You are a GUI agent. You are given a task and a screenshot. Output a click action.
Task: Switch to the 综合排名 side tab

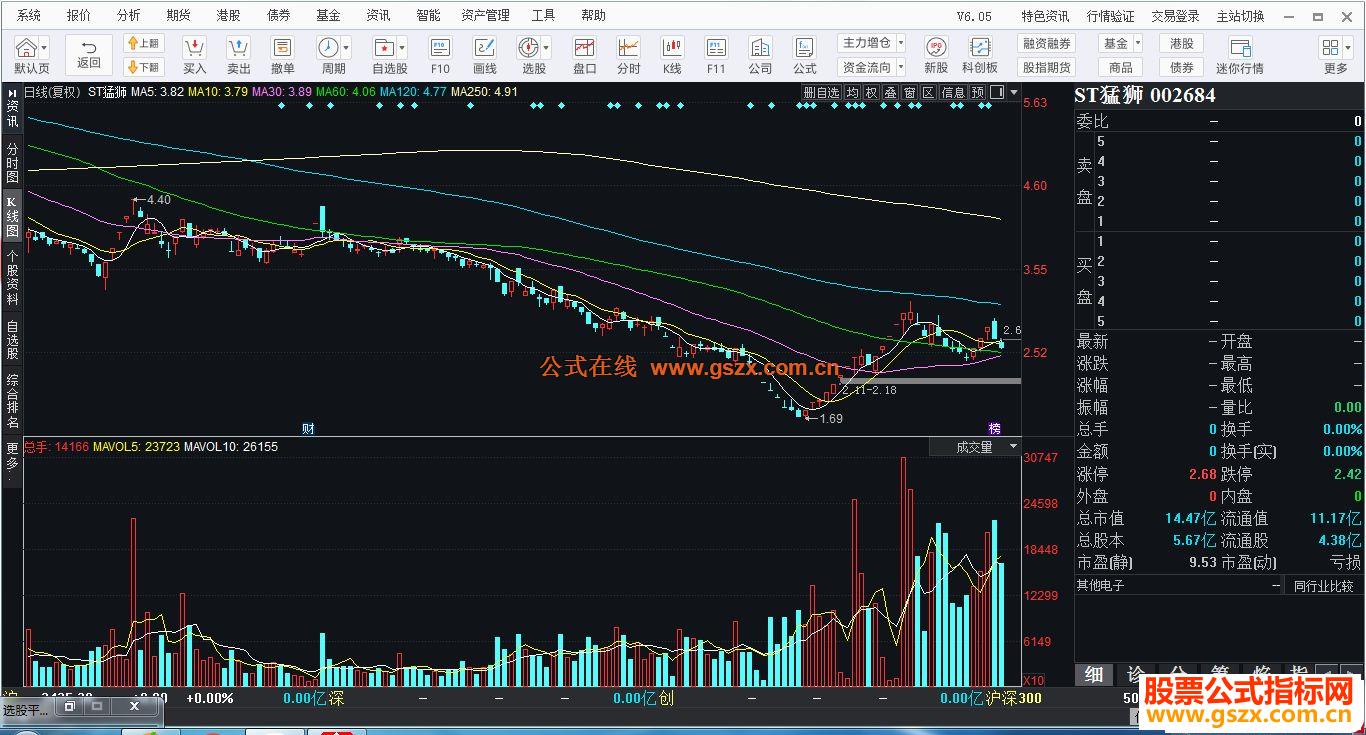[x=12, y=401]
